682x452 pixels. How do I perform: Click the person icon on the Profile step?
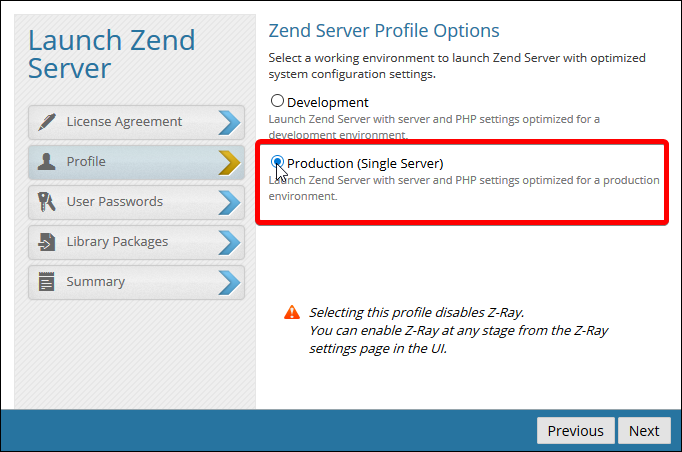46,162
